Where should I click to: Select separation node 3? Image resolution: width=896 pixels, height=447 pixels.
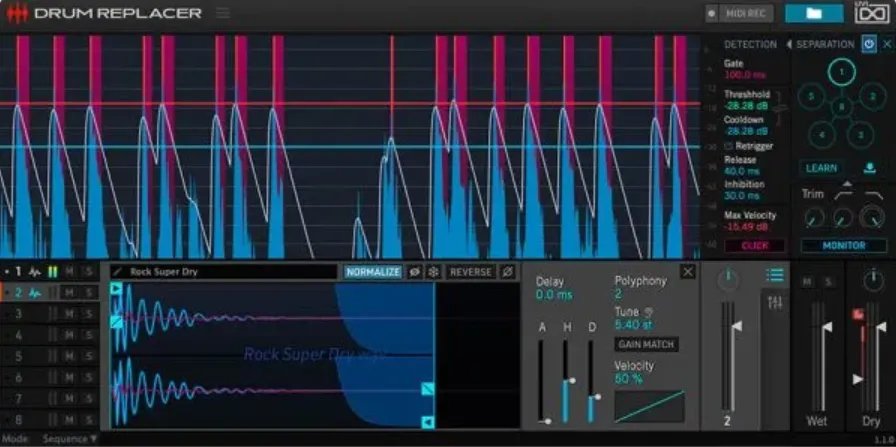pyautogui.click(x=861, y=135)
